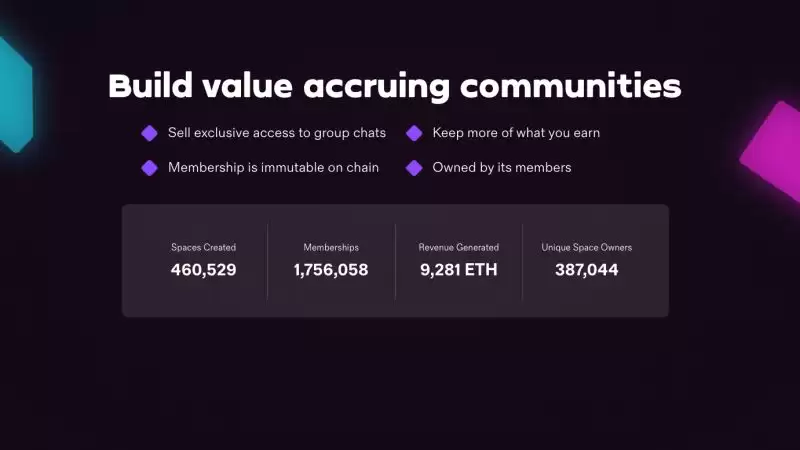Click the diamond bullet beside "Owned by its members"
This screenshot has width=800, height=450.
[x=414, y=168]
